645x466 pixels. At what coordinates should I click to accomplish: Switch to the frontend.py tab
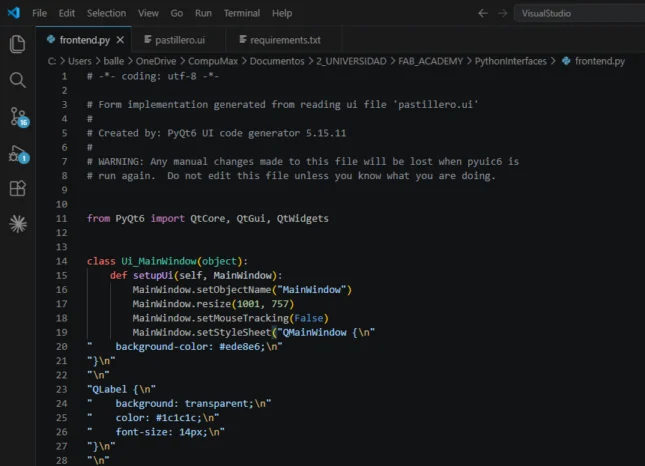[x=84, y=40]
